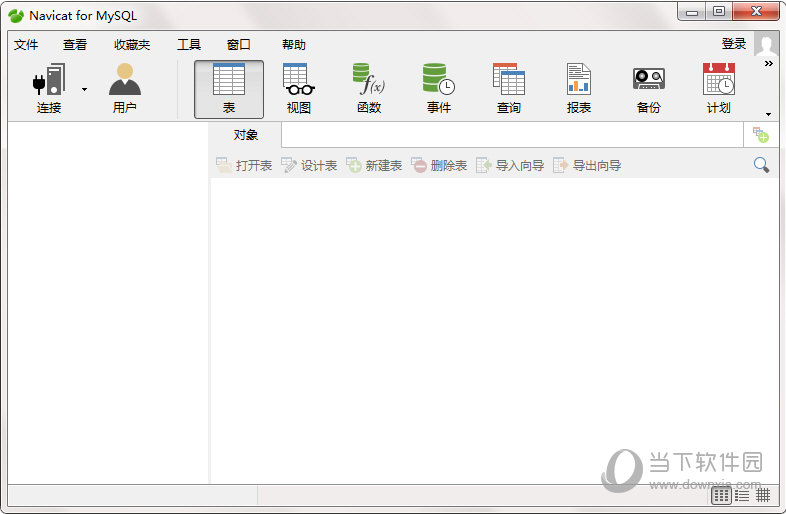The image size is (786, 514).
Task: Click the user avatar icon
Action: pyautogui.click(x=766, y=44)
